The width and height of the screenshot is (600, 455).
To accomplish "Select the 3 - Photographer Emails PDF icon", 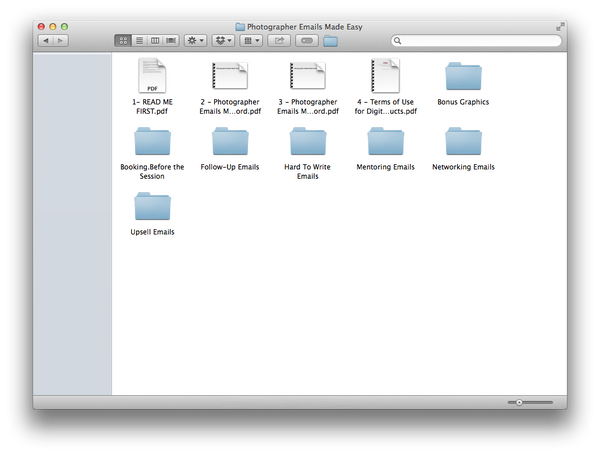I will pyautogui.click(x=308, y=75).
